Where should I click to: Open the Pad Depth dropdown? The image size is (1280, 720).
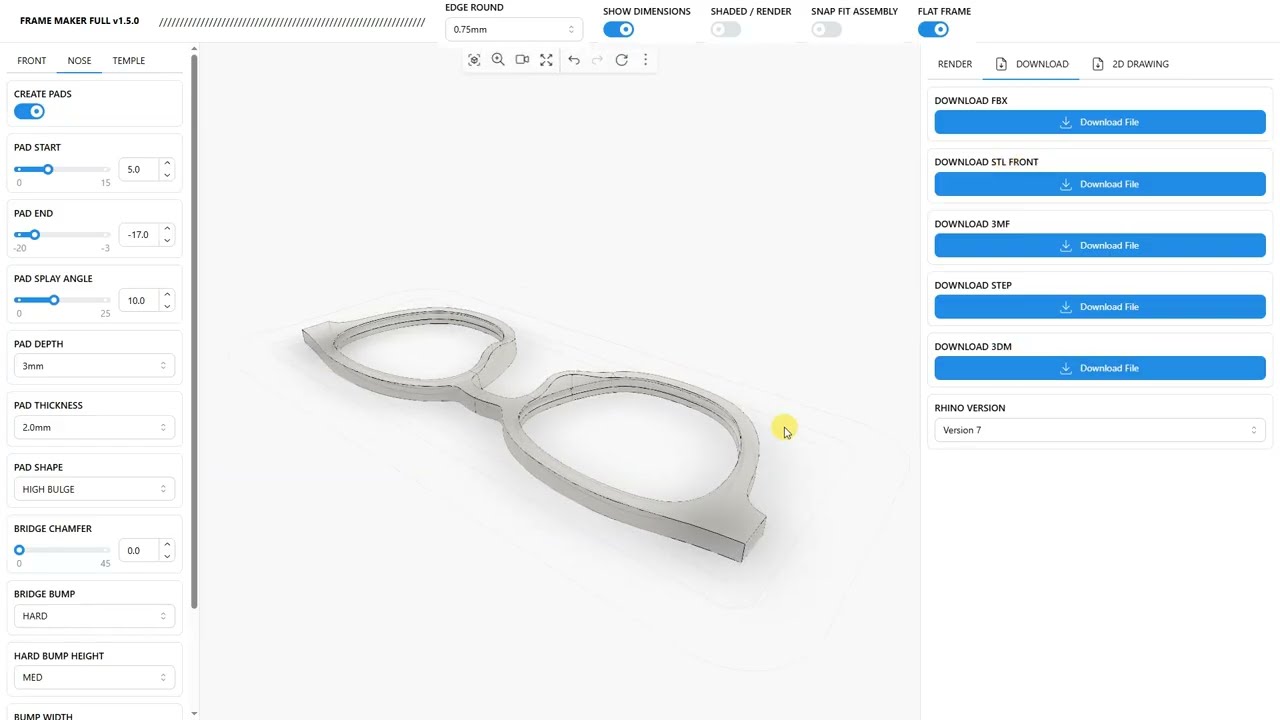(x=94, y=366)
